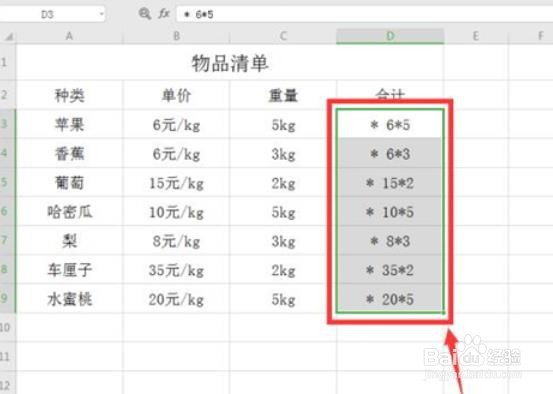The image size is (553, 394).
Task: Click the 2kg cell in 葡萄 row
Action: pos(283,183)
